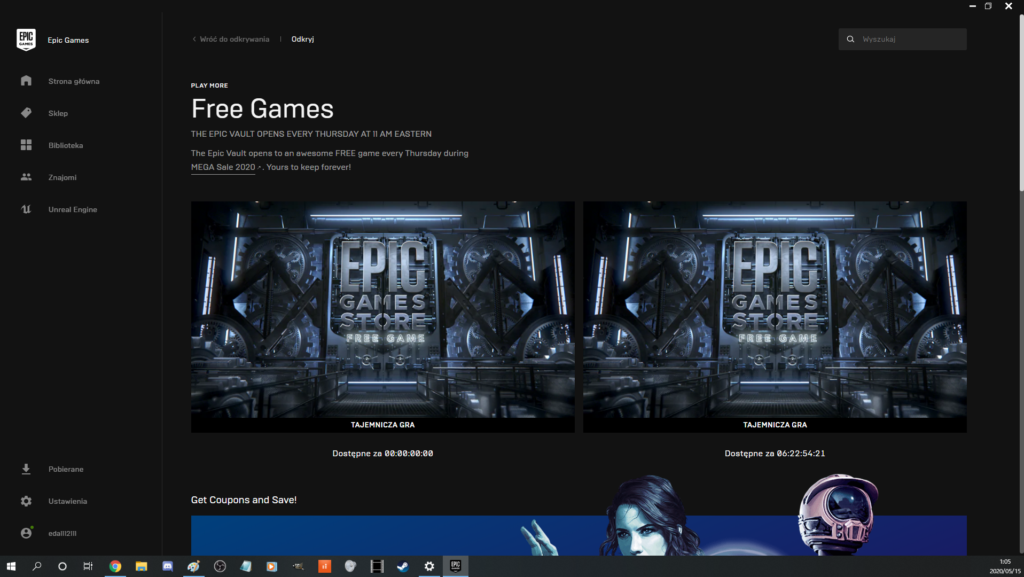Open the Windows Start menu
The width and height of the screenshot is (1024, 577).
10,567
